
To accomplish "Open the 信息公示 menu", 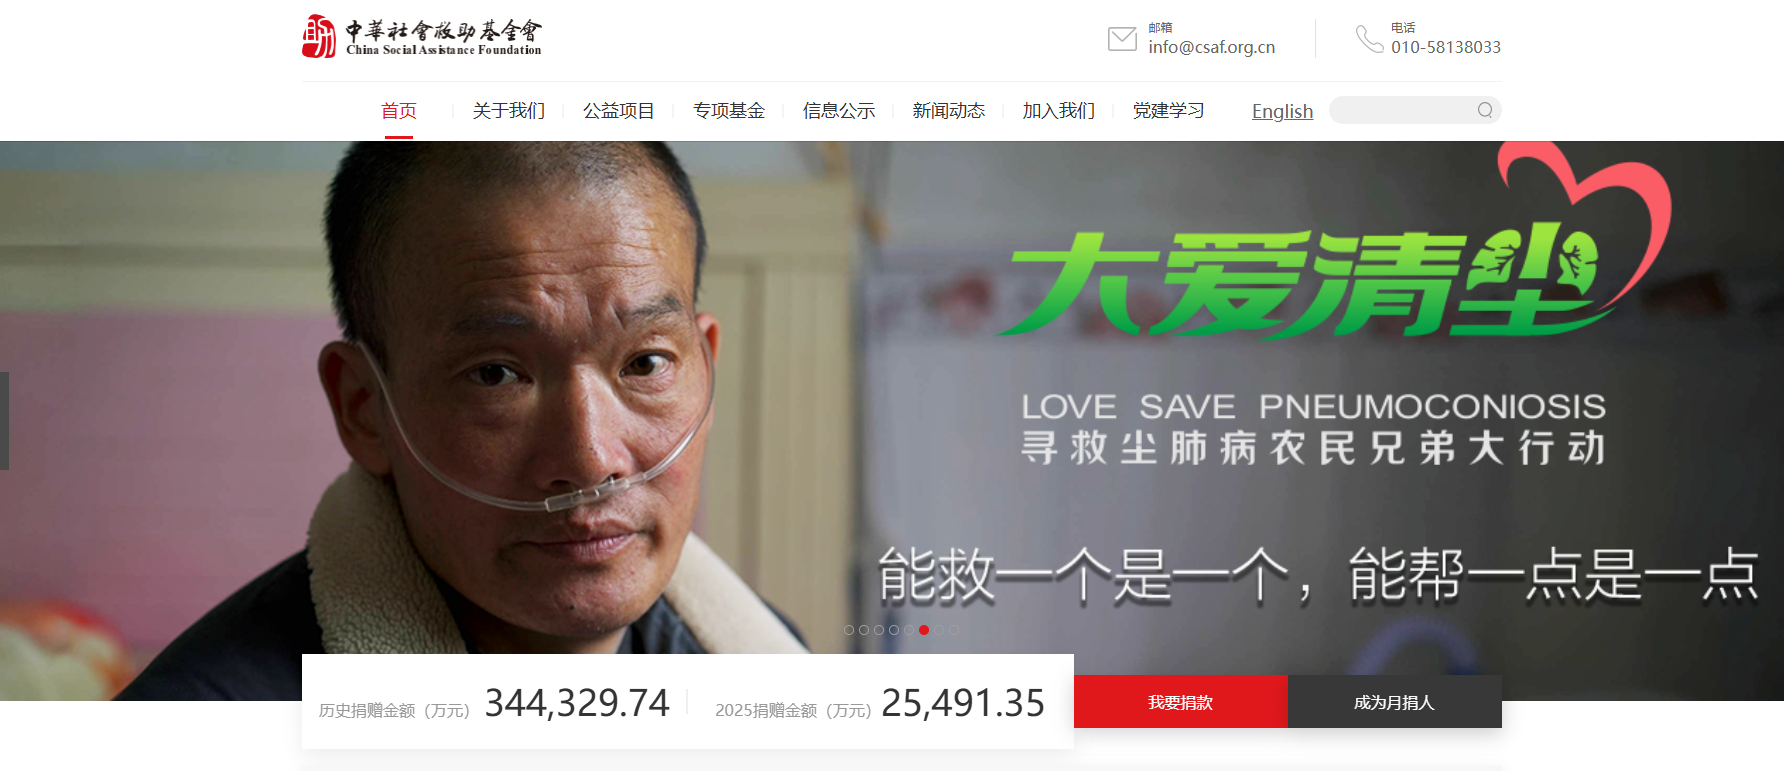I will [x=839, y=111].
